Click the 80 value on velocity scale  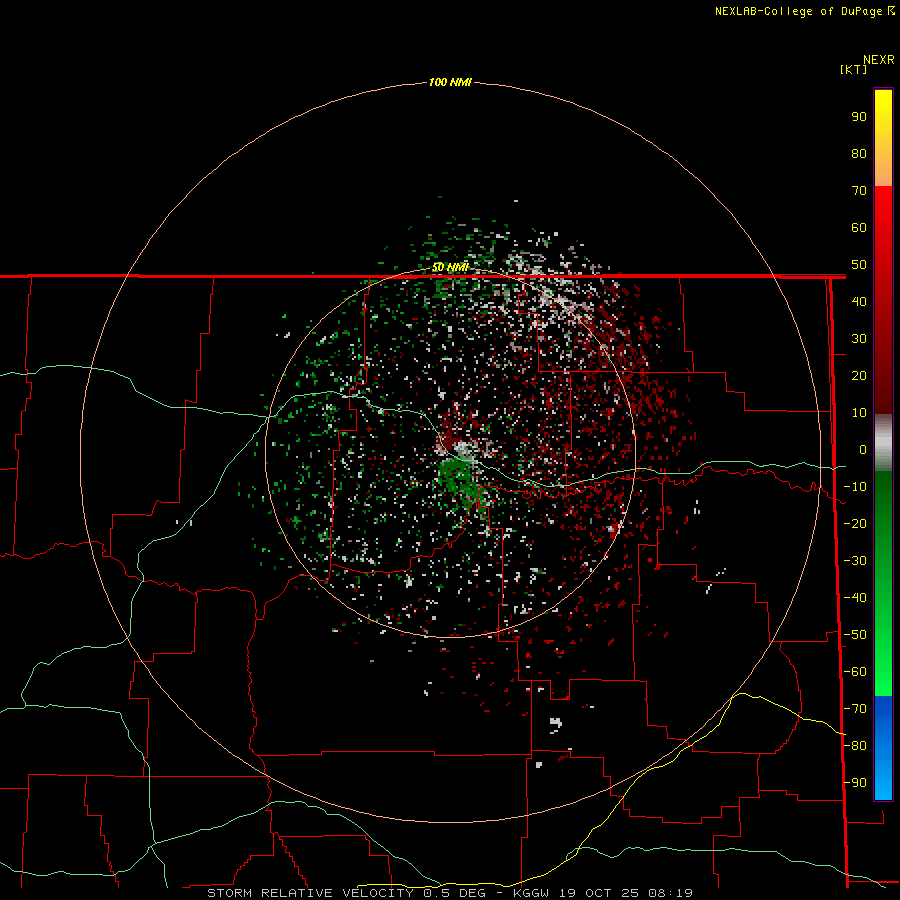859,154
